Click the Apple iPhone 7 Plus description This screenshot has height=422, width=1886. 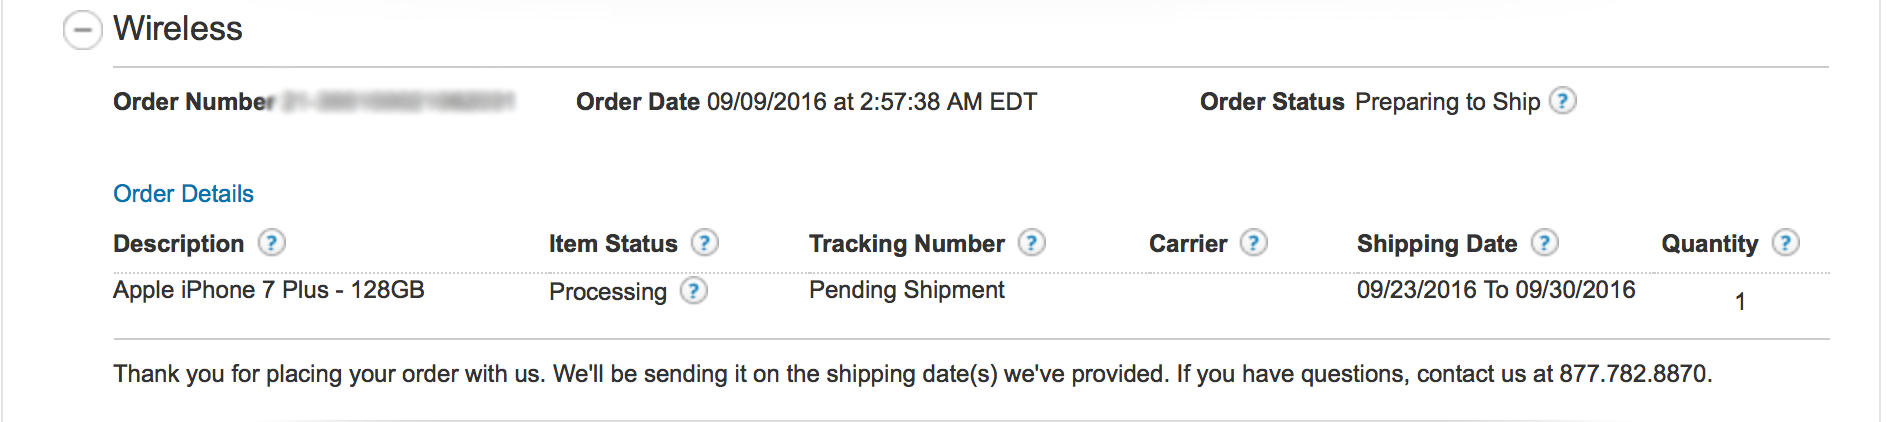(x=269, y=290)
